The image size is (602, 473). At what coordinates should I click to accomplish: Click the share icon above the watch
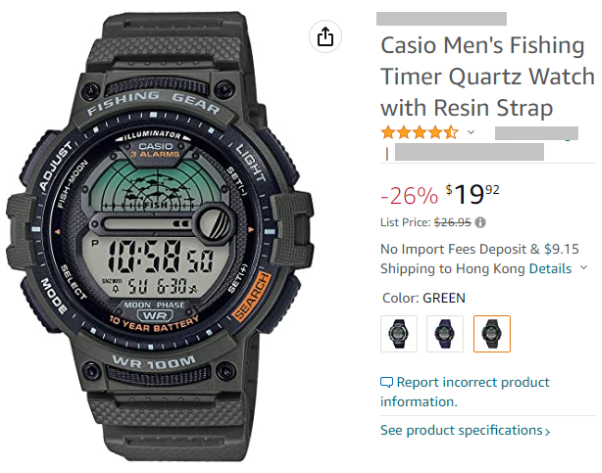click(x=325, y=37)
